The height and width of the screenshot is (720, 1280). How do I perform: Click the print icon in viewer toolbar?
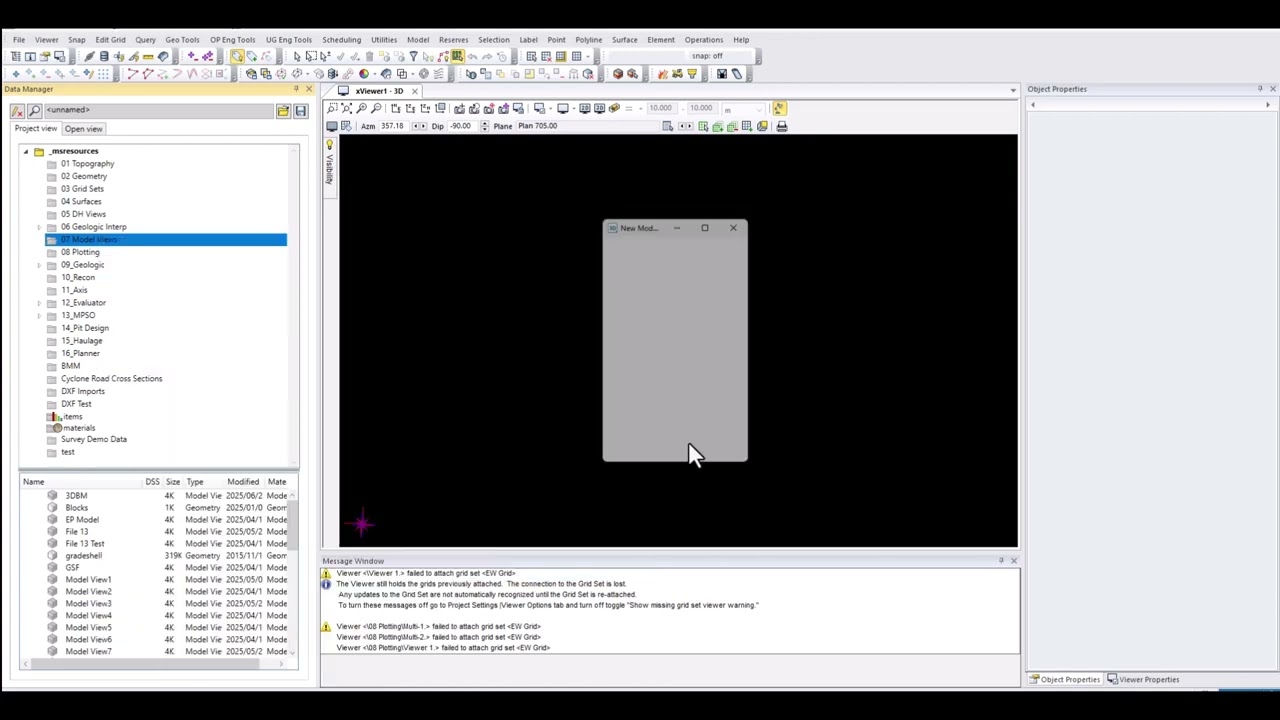point(781,126)
